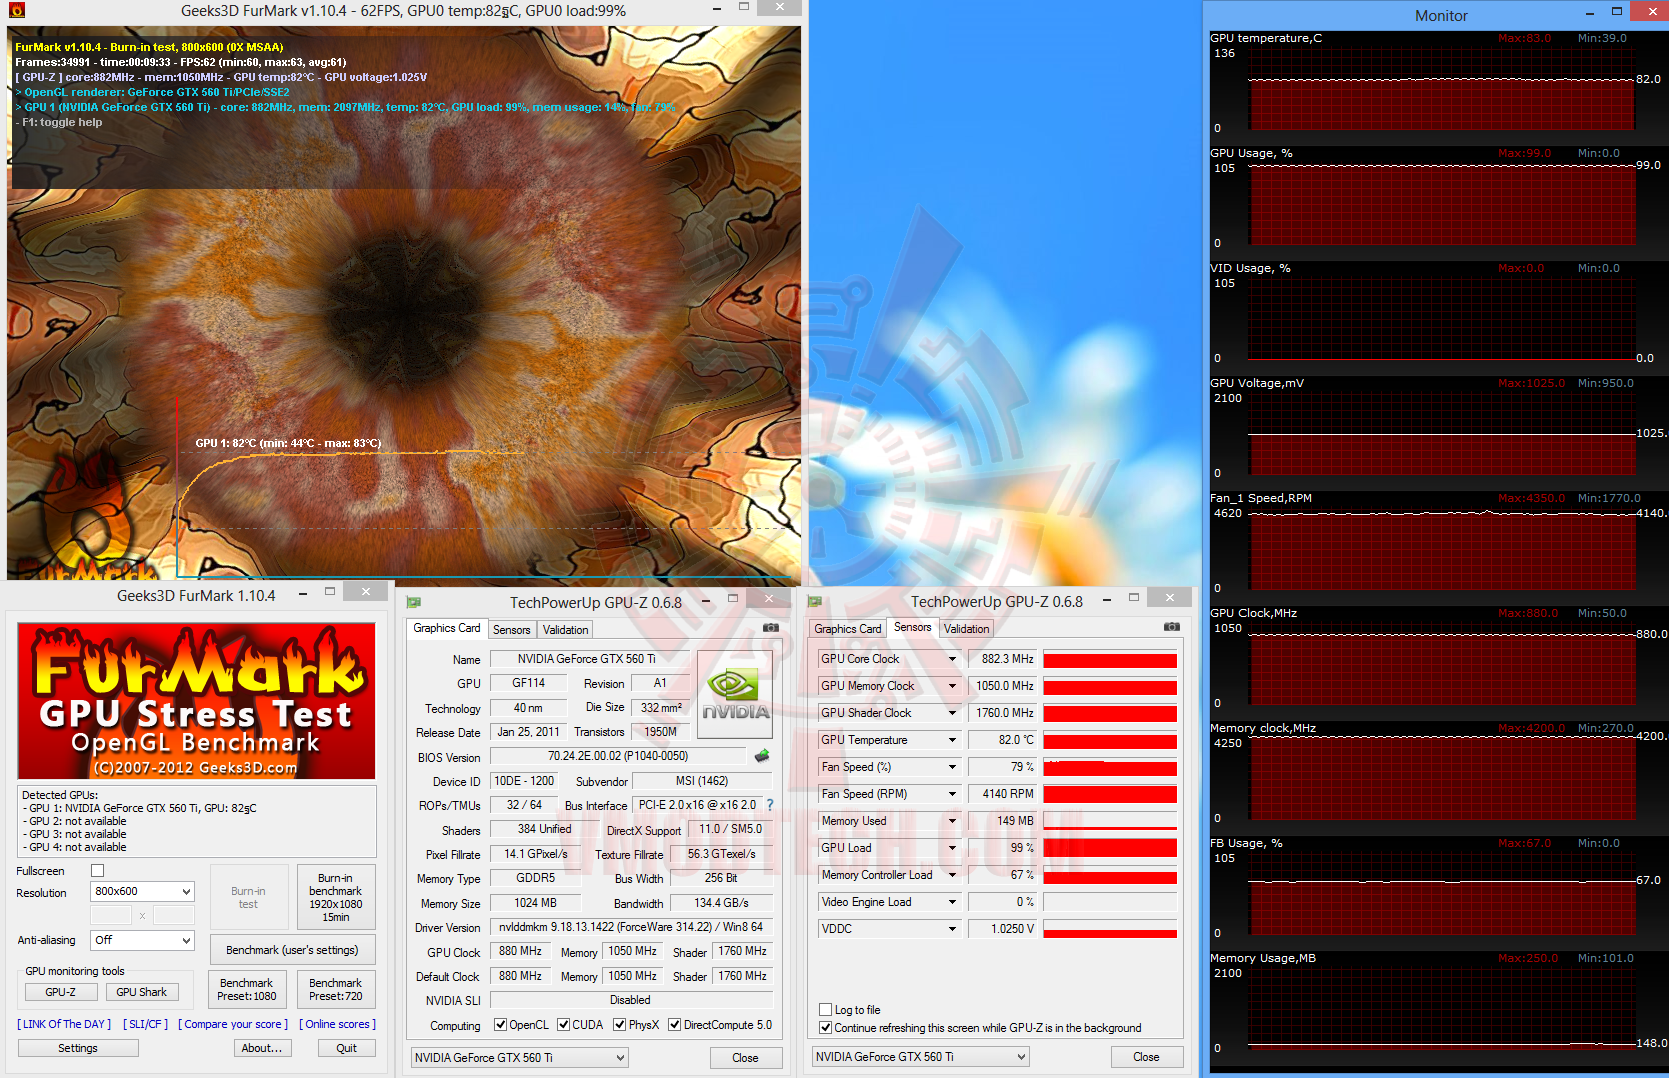Open Bus Interface question mark help
Viewport: 1669px width, 1078px height.
tap(769, 805)
